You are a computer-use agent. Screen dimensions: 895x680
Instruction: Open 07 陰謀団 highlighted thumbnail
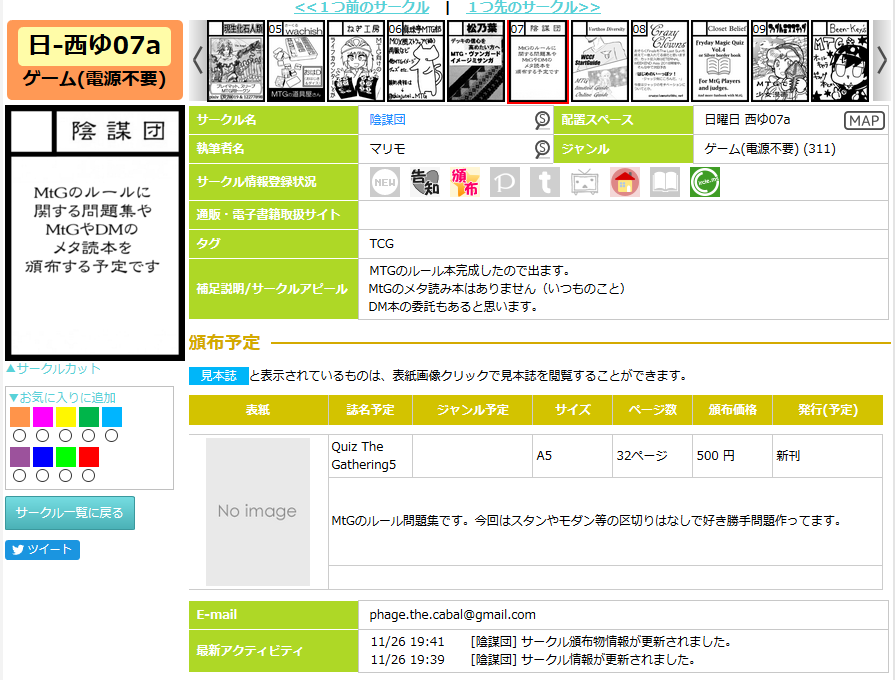point(538,62)
